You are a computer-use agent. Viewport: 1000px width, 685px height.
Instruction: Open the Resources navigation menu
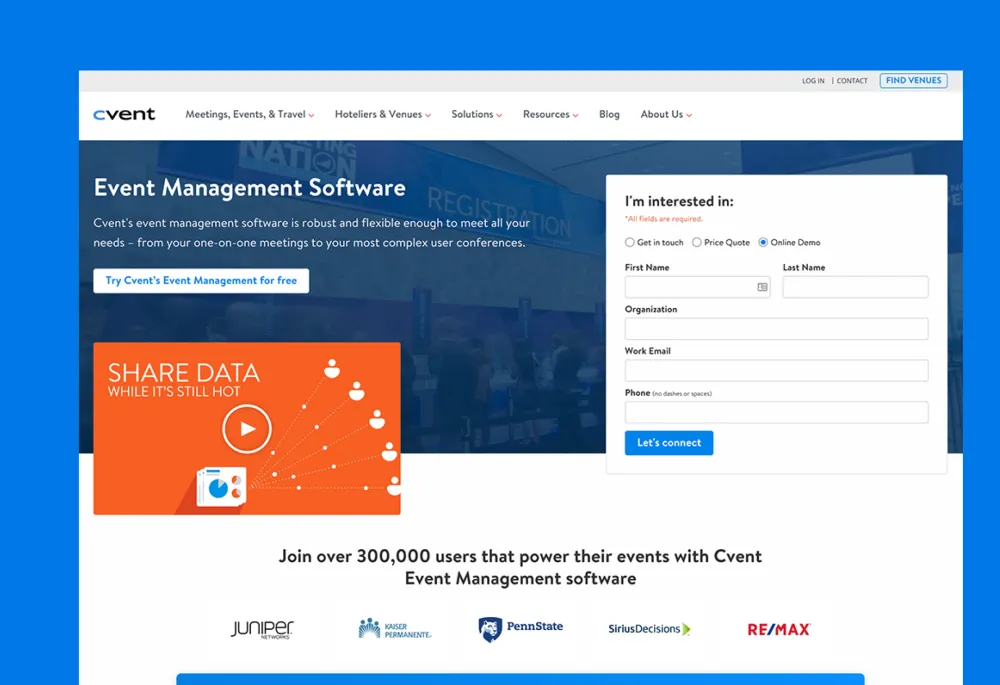550,114
